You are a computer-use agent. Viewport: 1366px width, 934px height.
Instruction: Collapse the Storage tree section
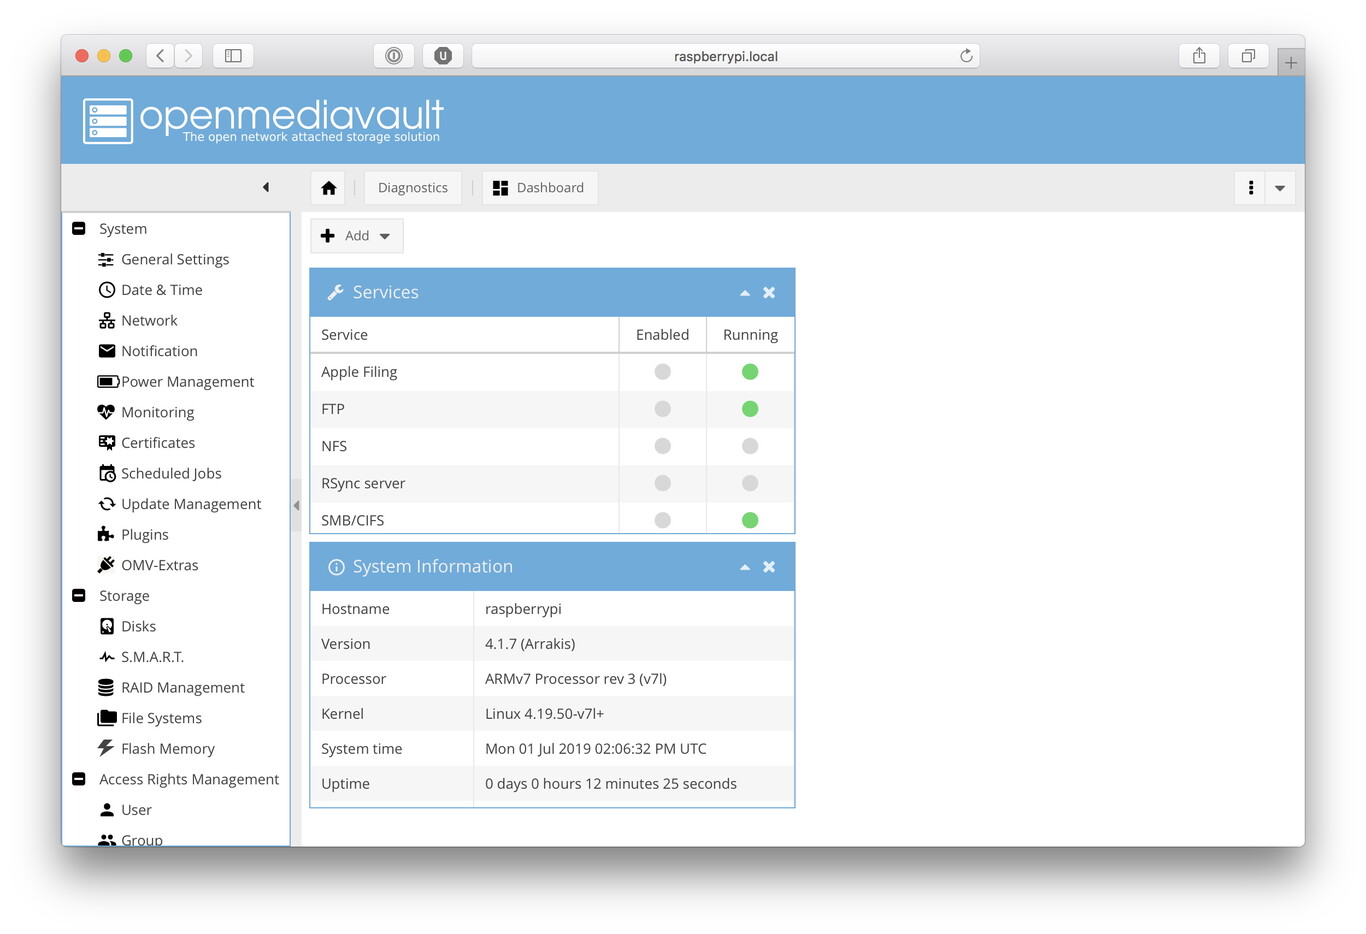pyautogui.click(x=79, y=596)
